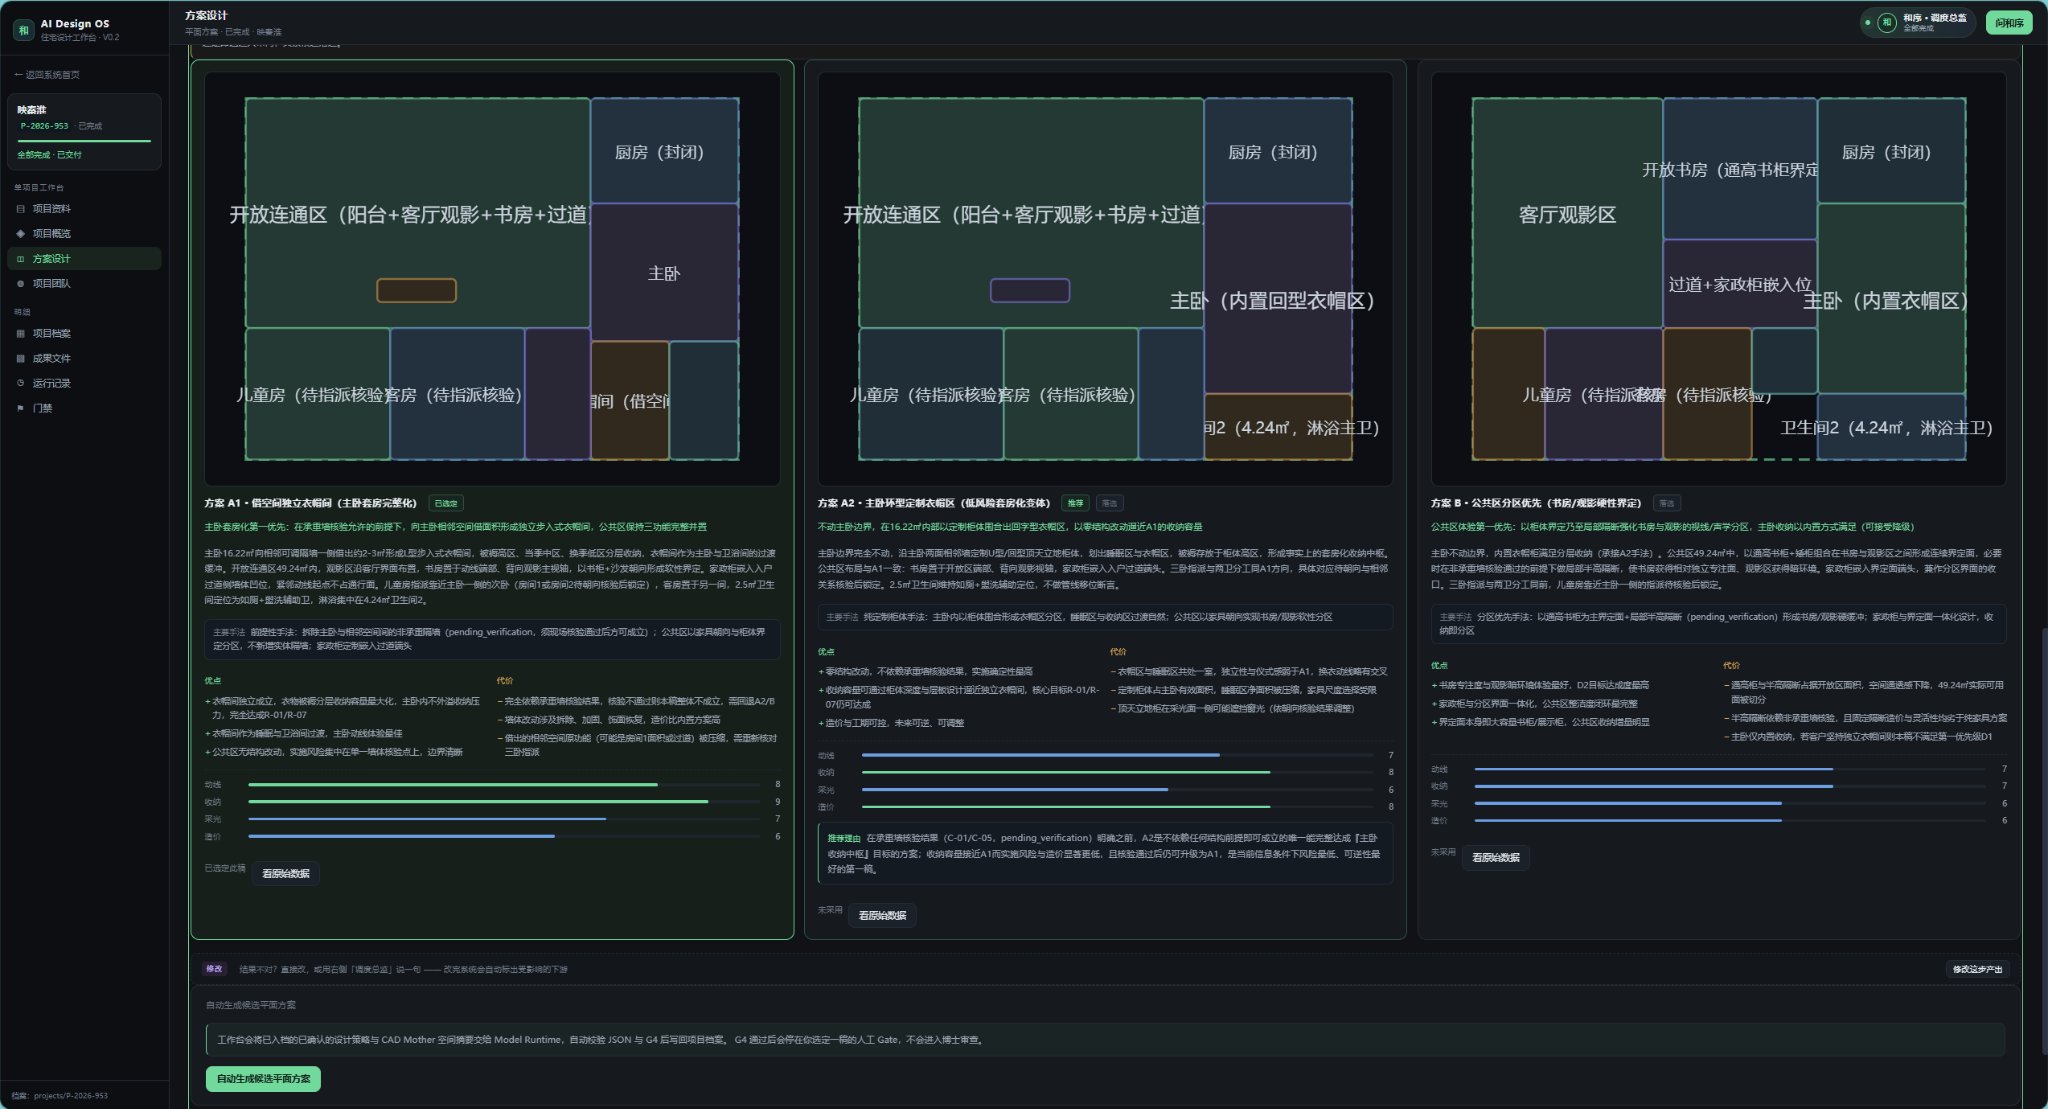
Task: Click the 推荐 badge on 方案 A2
Action: [x=1075, y=504]
